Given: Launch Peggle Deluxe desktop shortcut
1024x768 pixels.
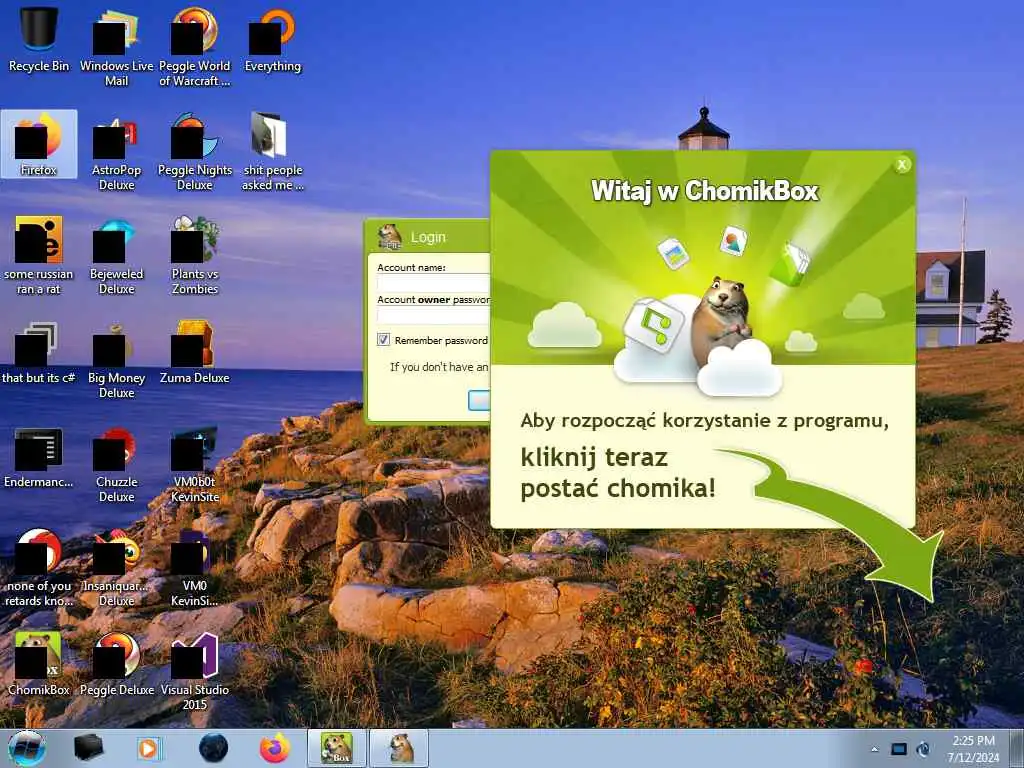Looking at the screenshot, I should [116, 664].
